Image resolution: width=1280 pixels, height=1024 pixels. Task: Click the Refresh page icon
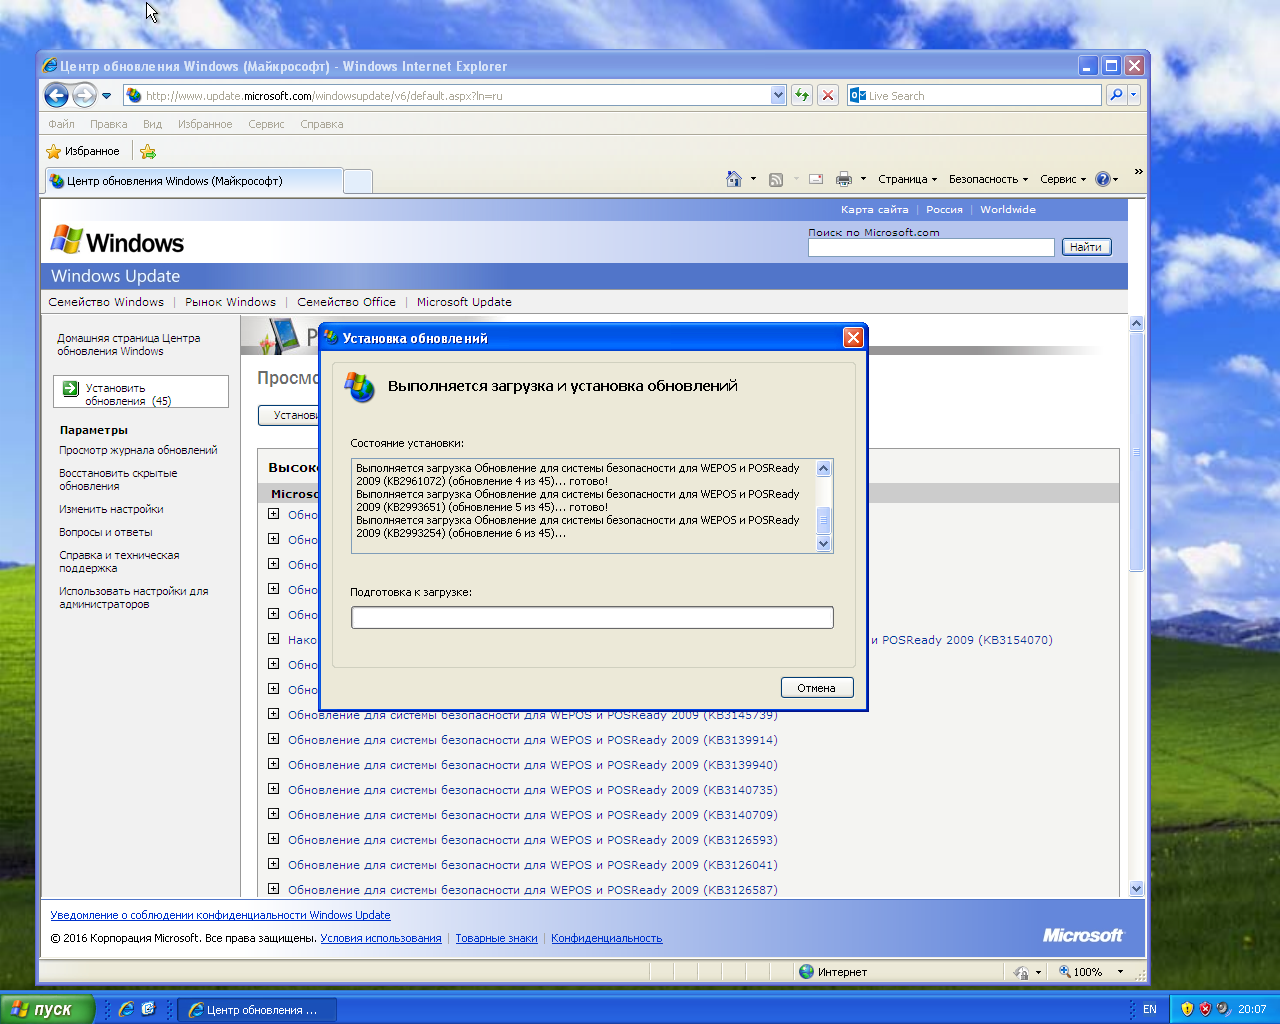(x=802, y=95)
